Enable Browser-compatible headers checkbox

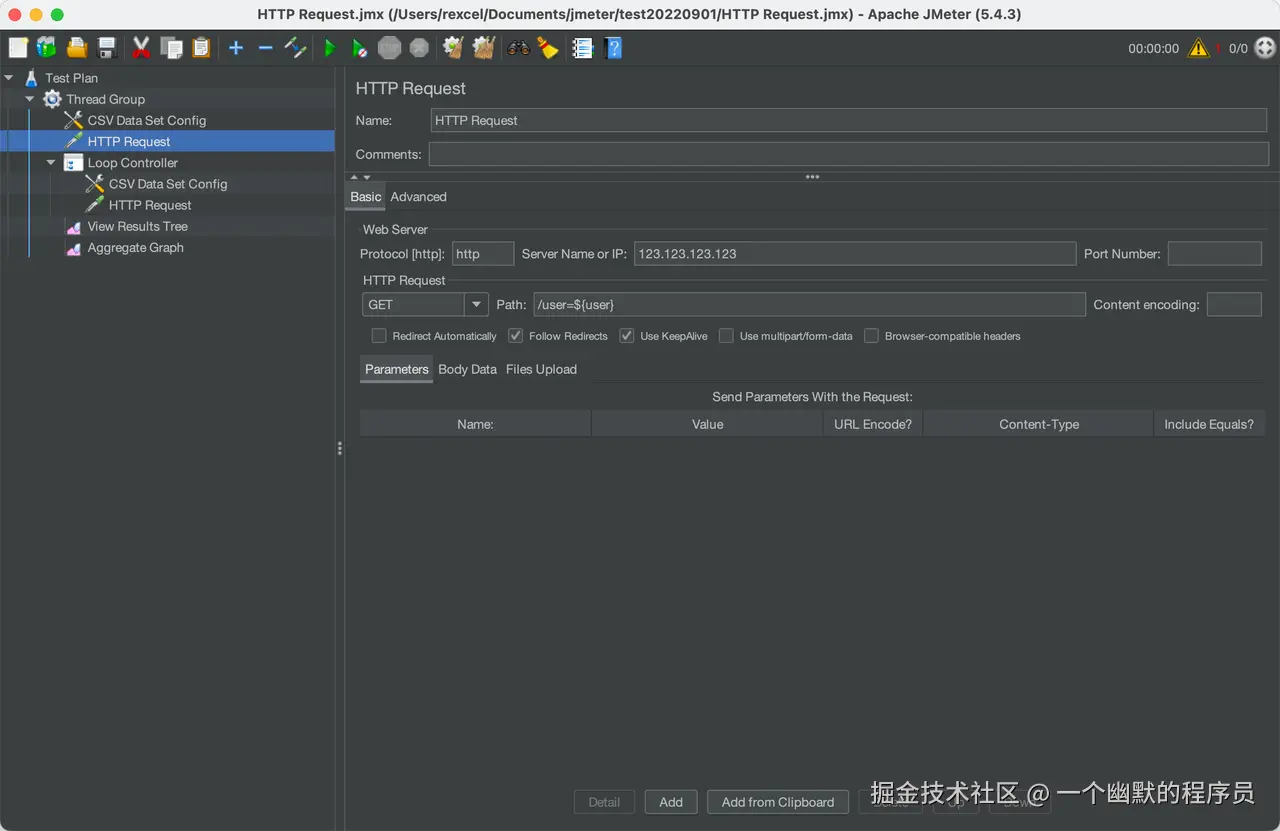pos(871,336)
